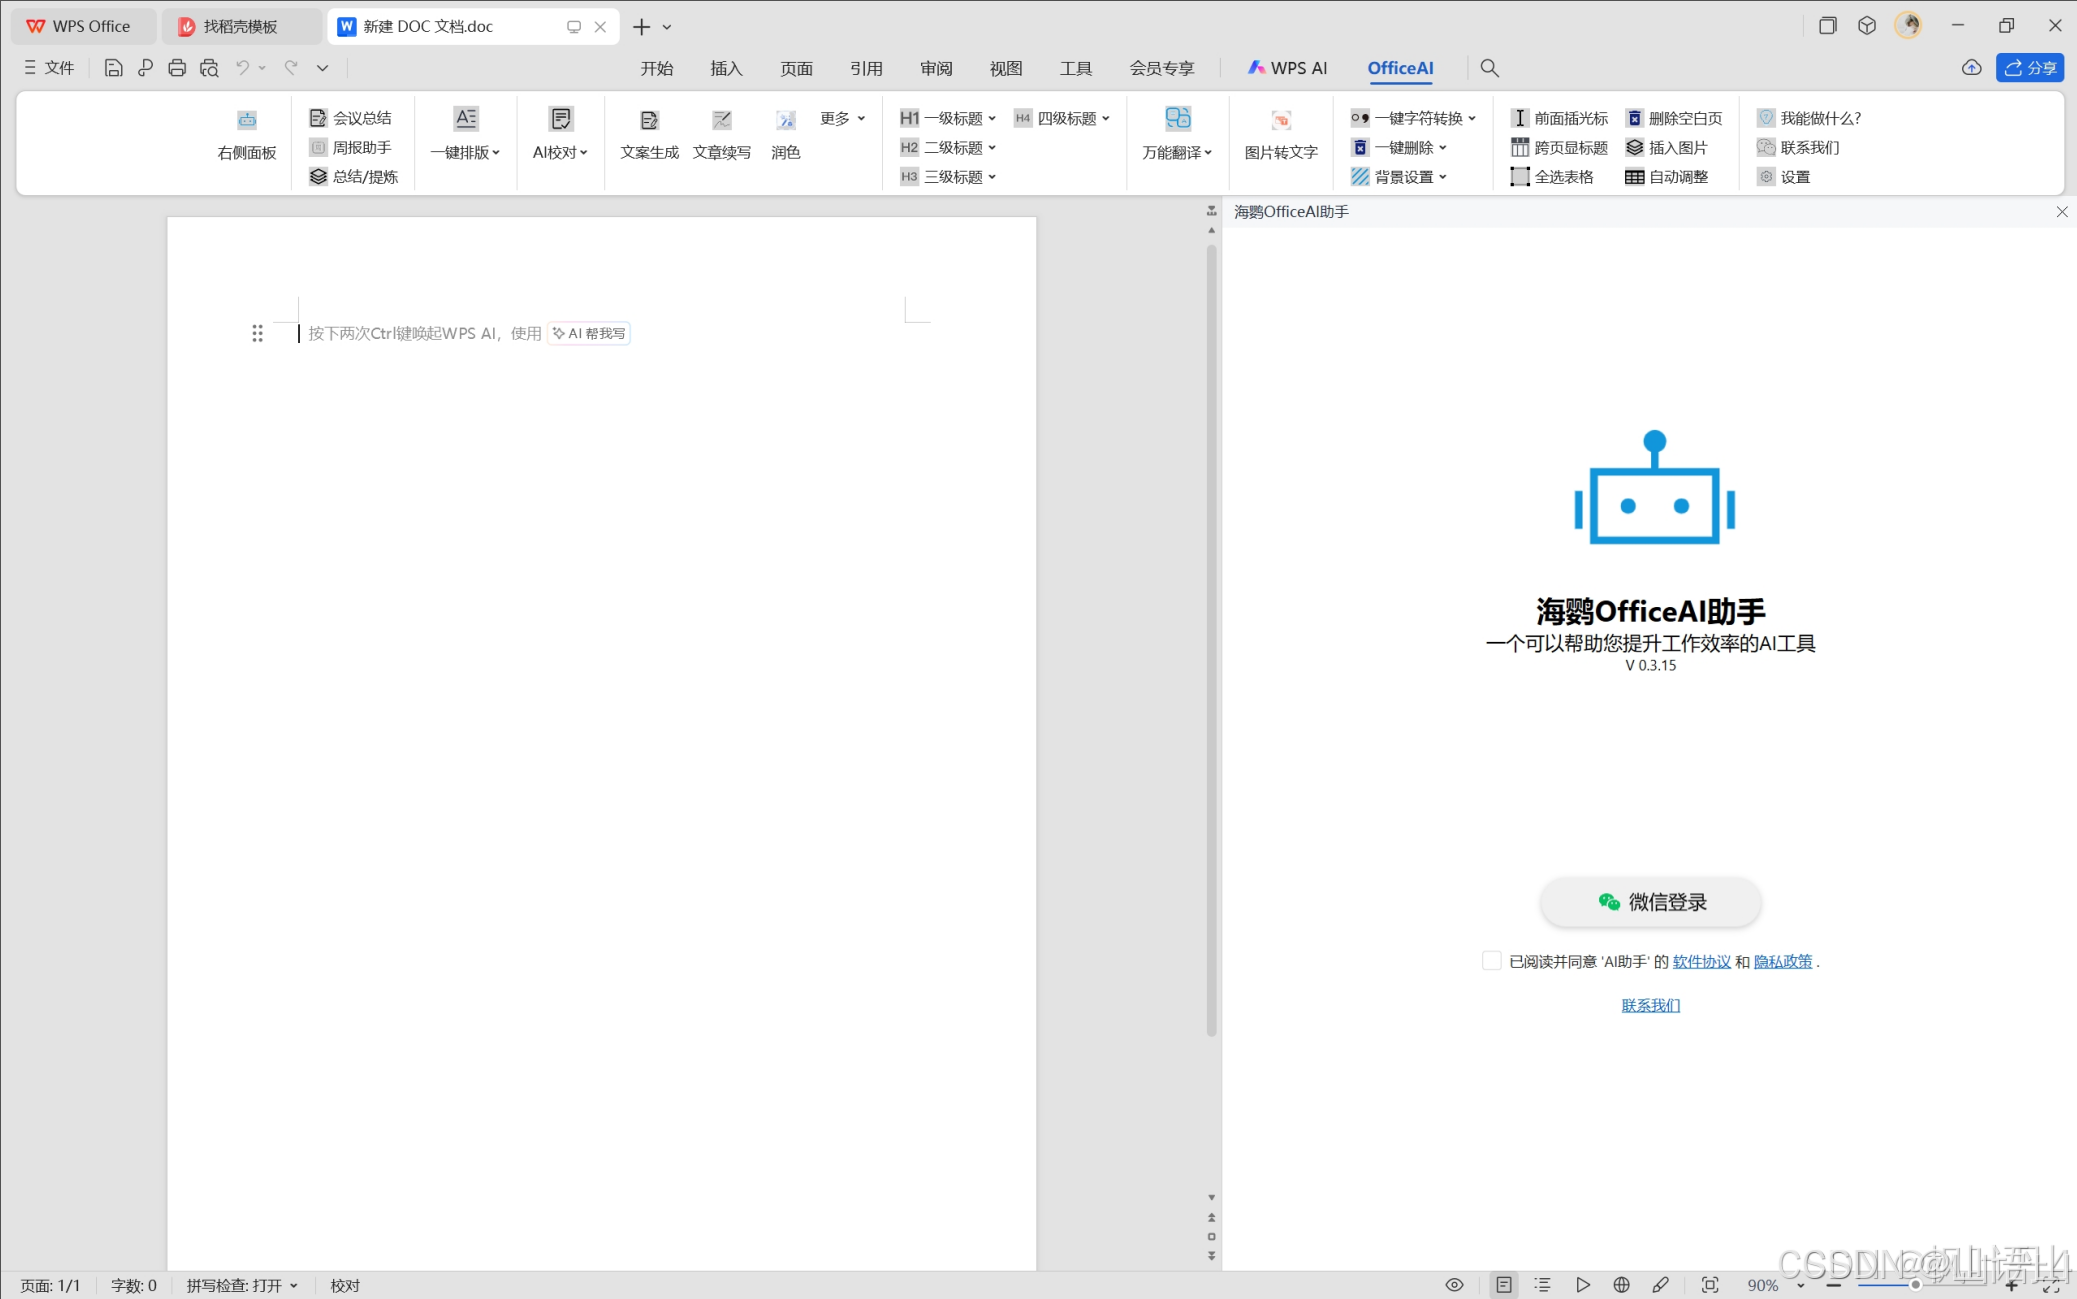Click the AI 帮我写 inline button

[589, 333]
